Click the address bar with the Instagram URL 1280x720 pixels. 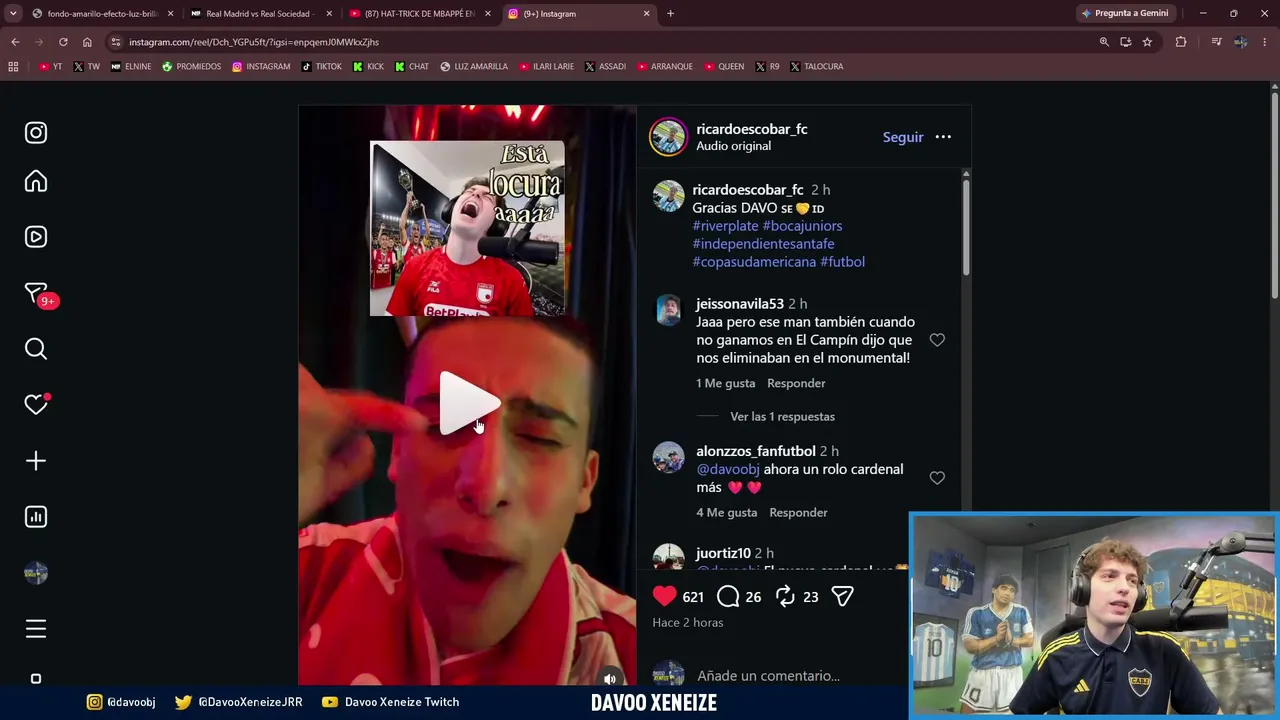(x=600, y=42)
